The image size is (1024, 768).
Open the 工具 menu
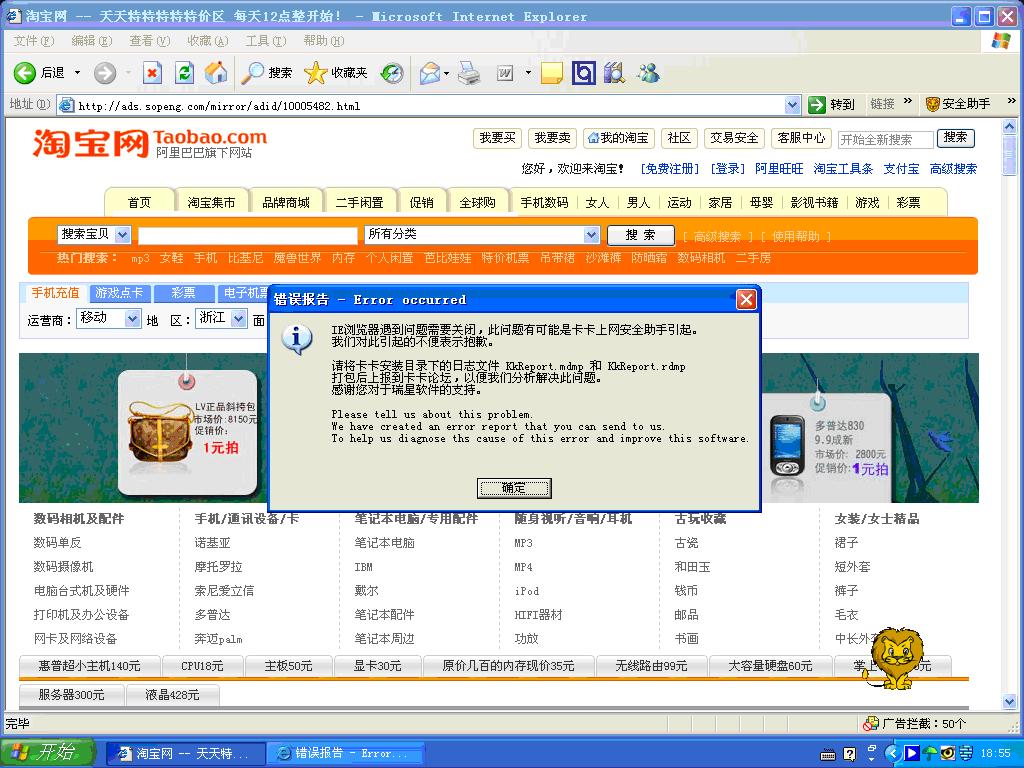(266, 41)
